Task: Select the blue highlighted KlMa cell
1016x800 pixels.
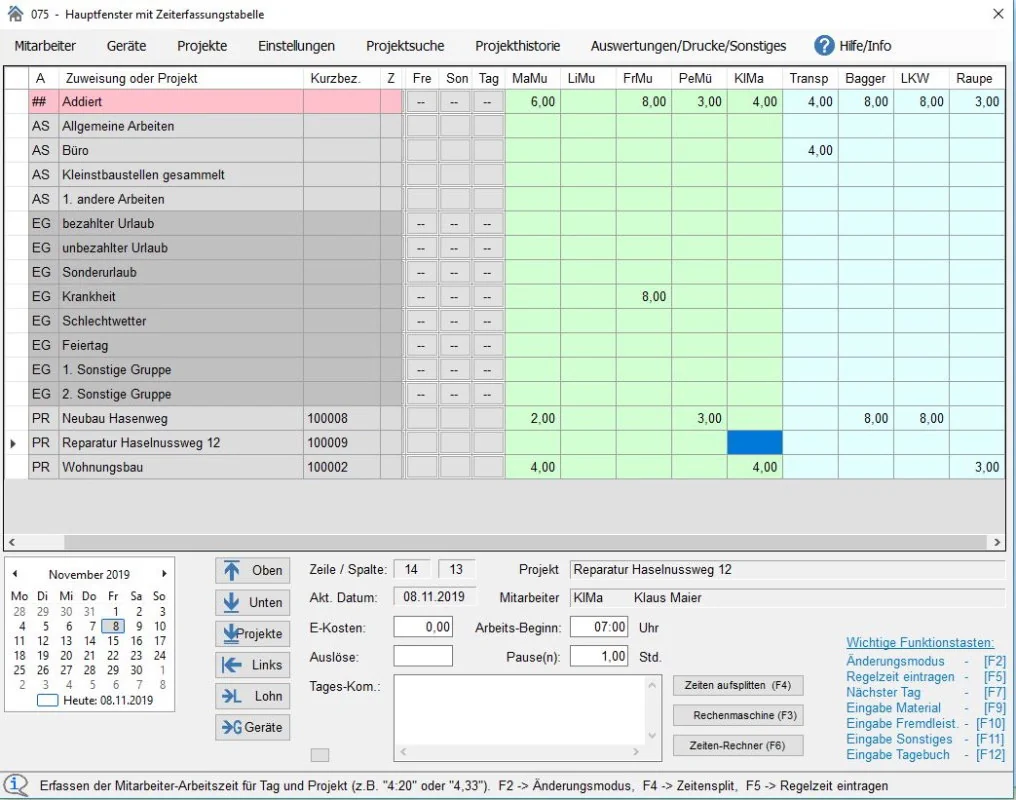Action: 754,442
